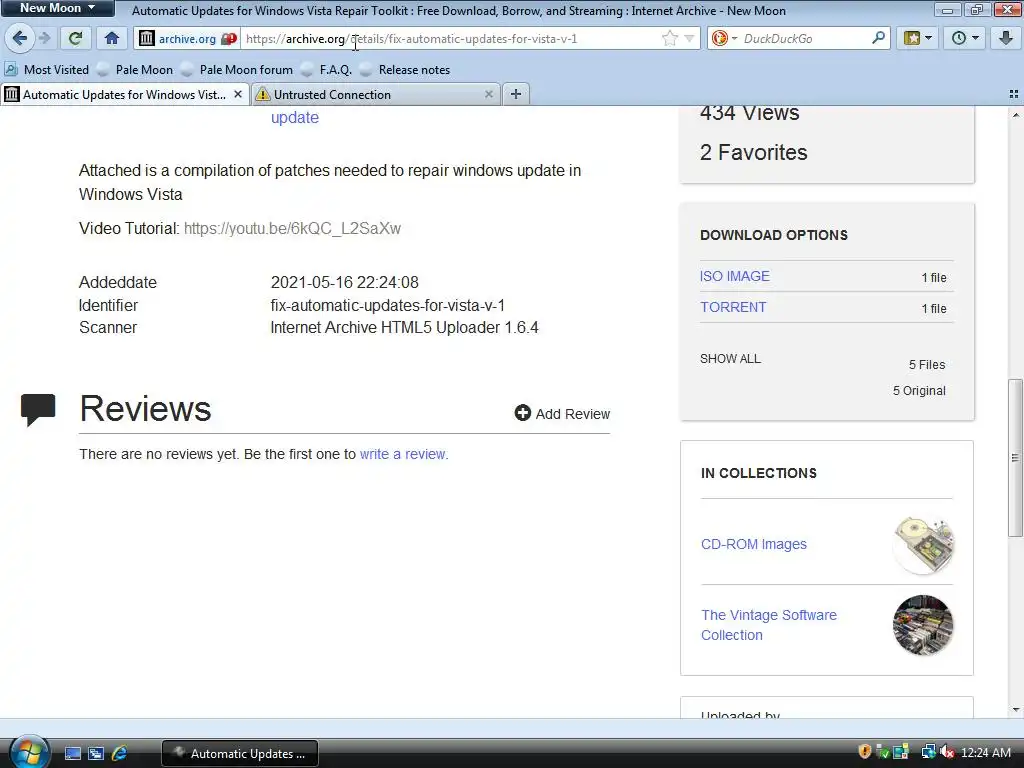Click the scrollbar up arrow

click(x=1016, y=115)
